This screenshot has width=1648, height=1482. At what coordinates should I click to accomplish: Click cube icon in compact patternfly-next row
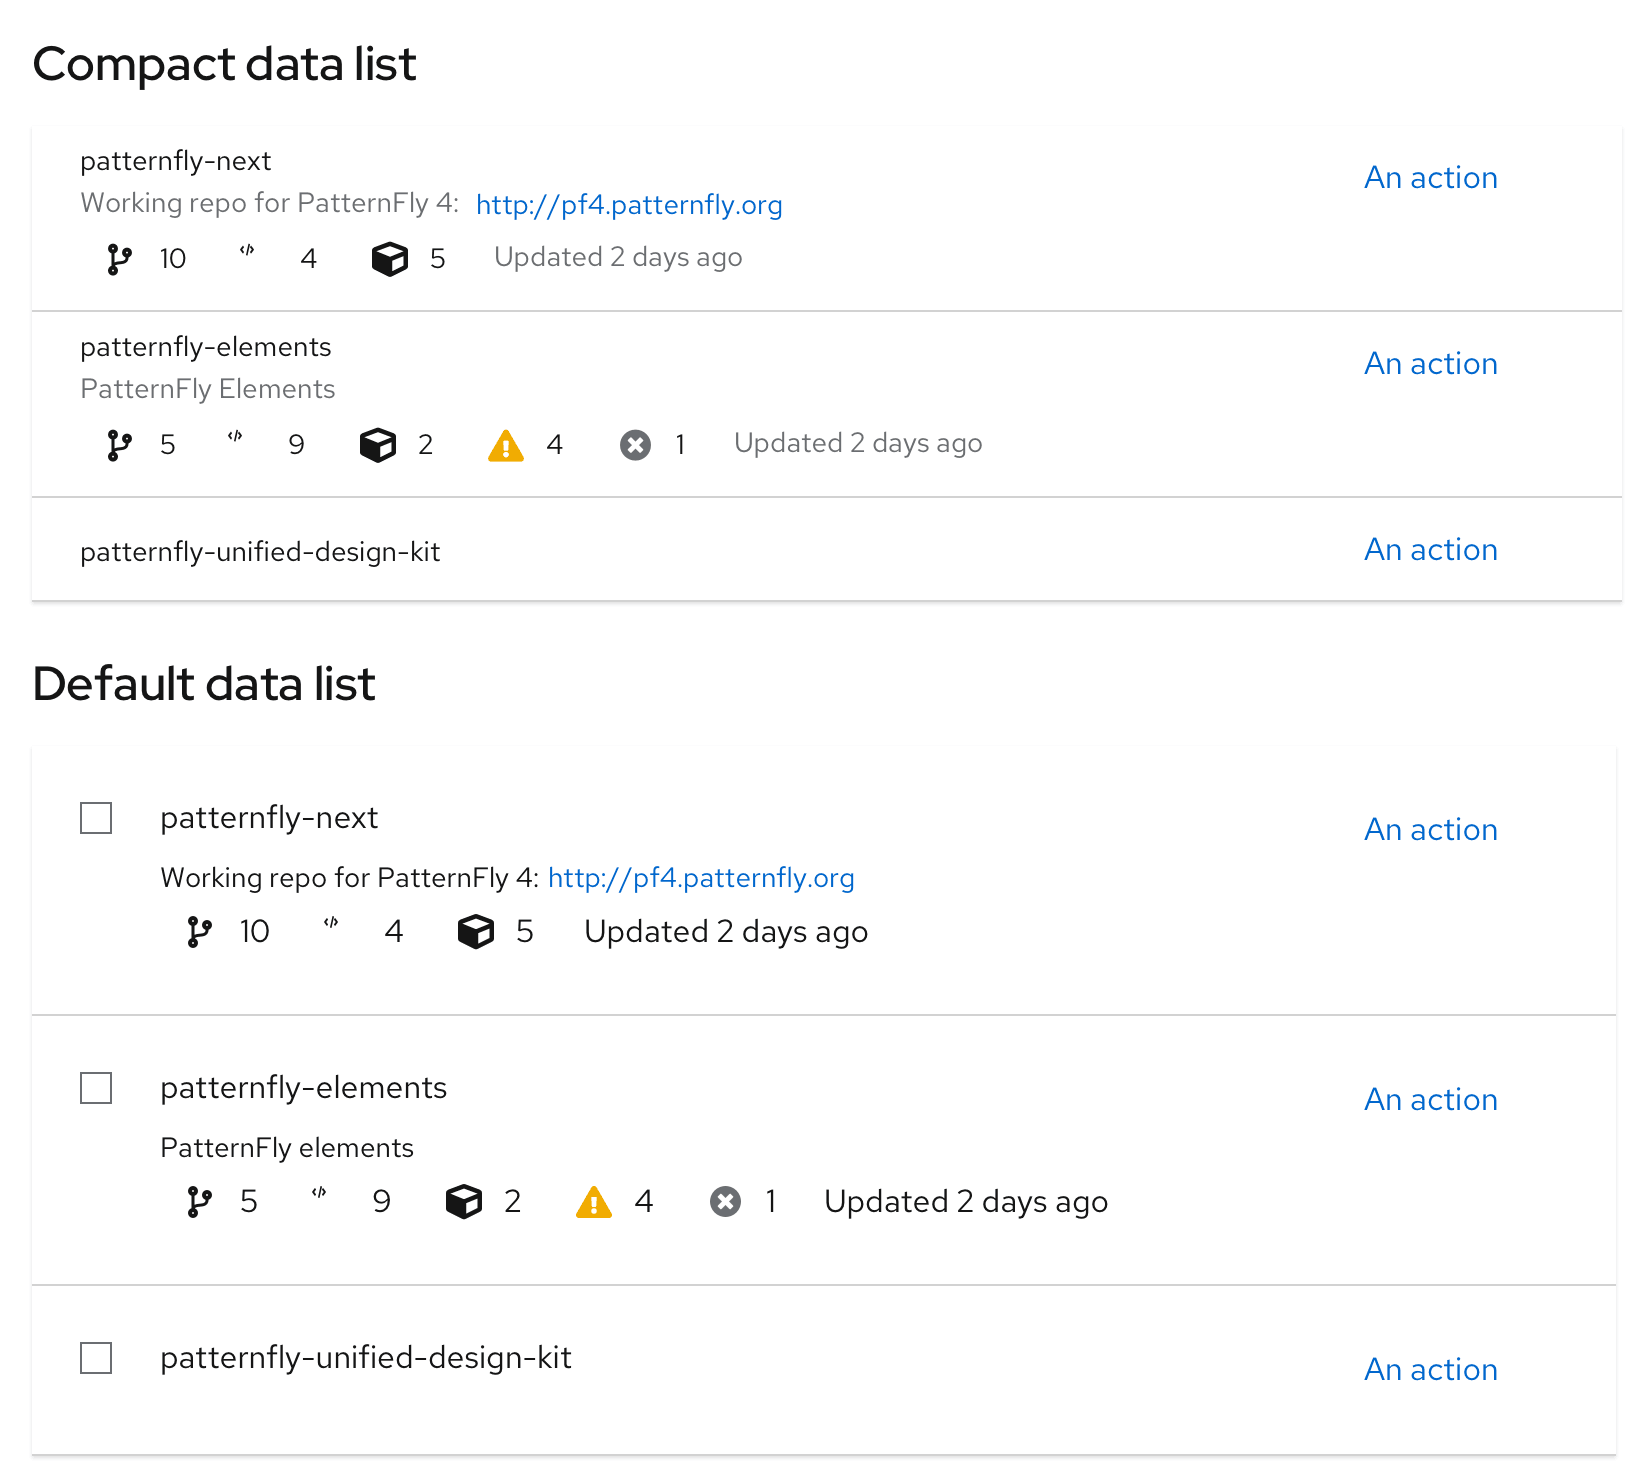coord(389,259)
